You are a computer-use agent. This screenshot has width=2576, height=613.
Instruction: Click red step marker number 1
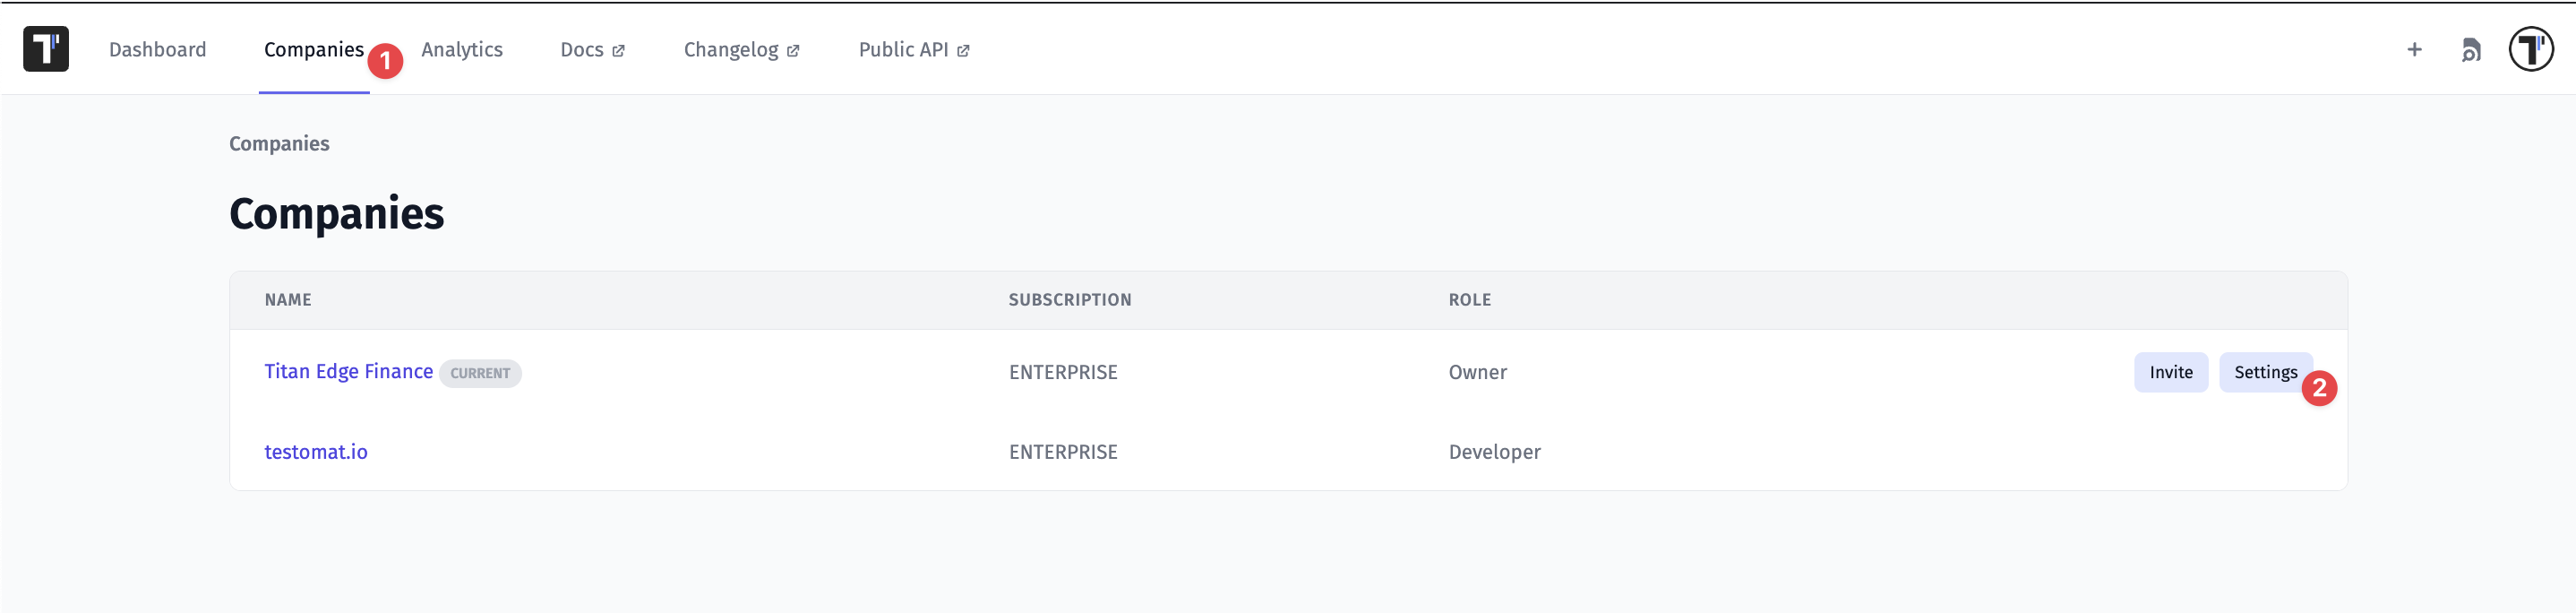point(385,61)
